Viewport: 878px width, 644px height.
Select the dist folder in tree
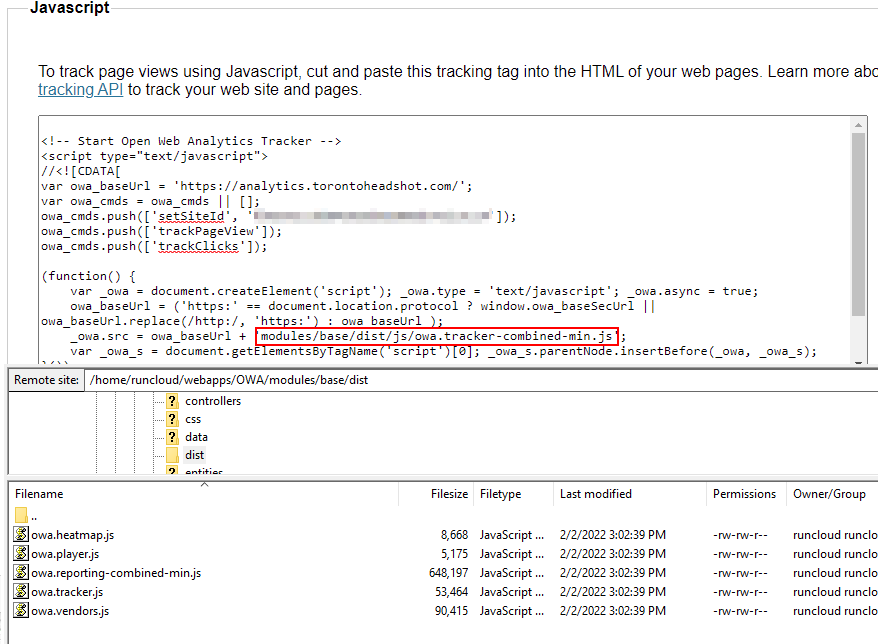[x=194, y=455]
